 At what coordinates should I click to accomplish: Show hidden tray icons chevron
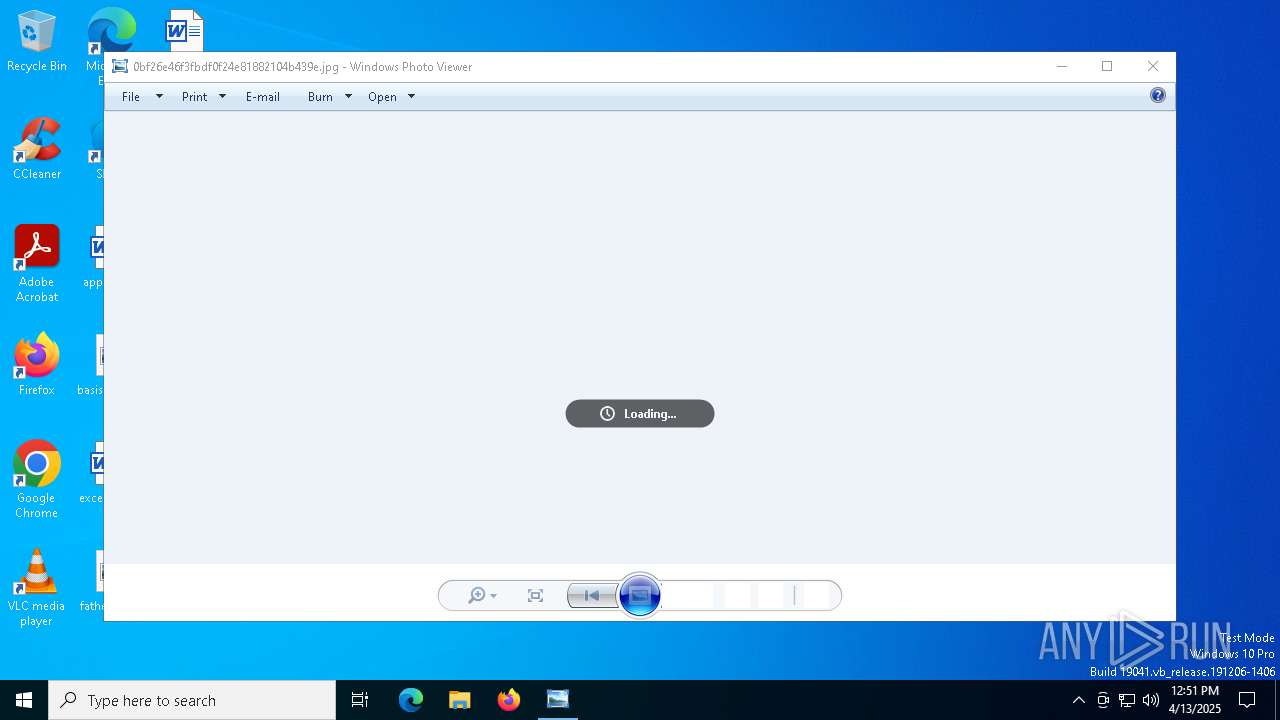pos(1078,700)
